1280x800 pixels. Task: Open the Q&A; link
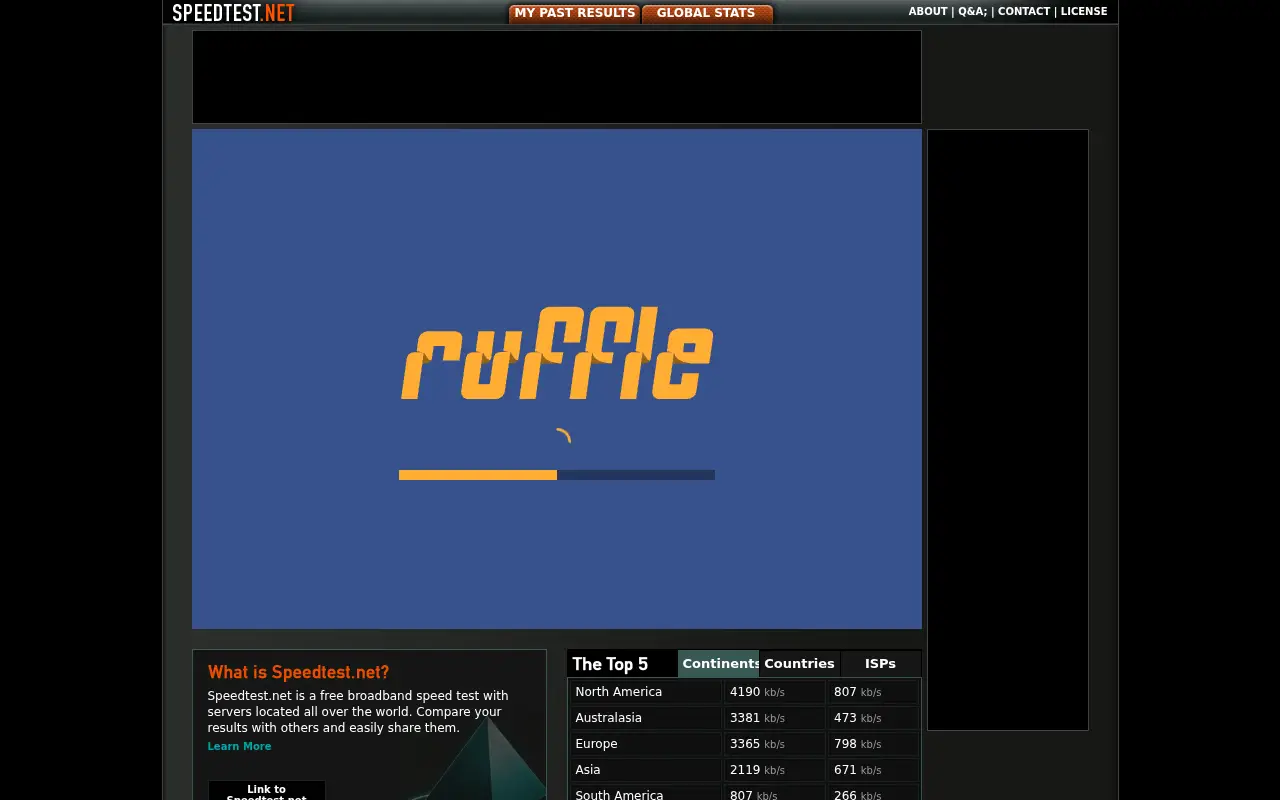tap(972, 12)
